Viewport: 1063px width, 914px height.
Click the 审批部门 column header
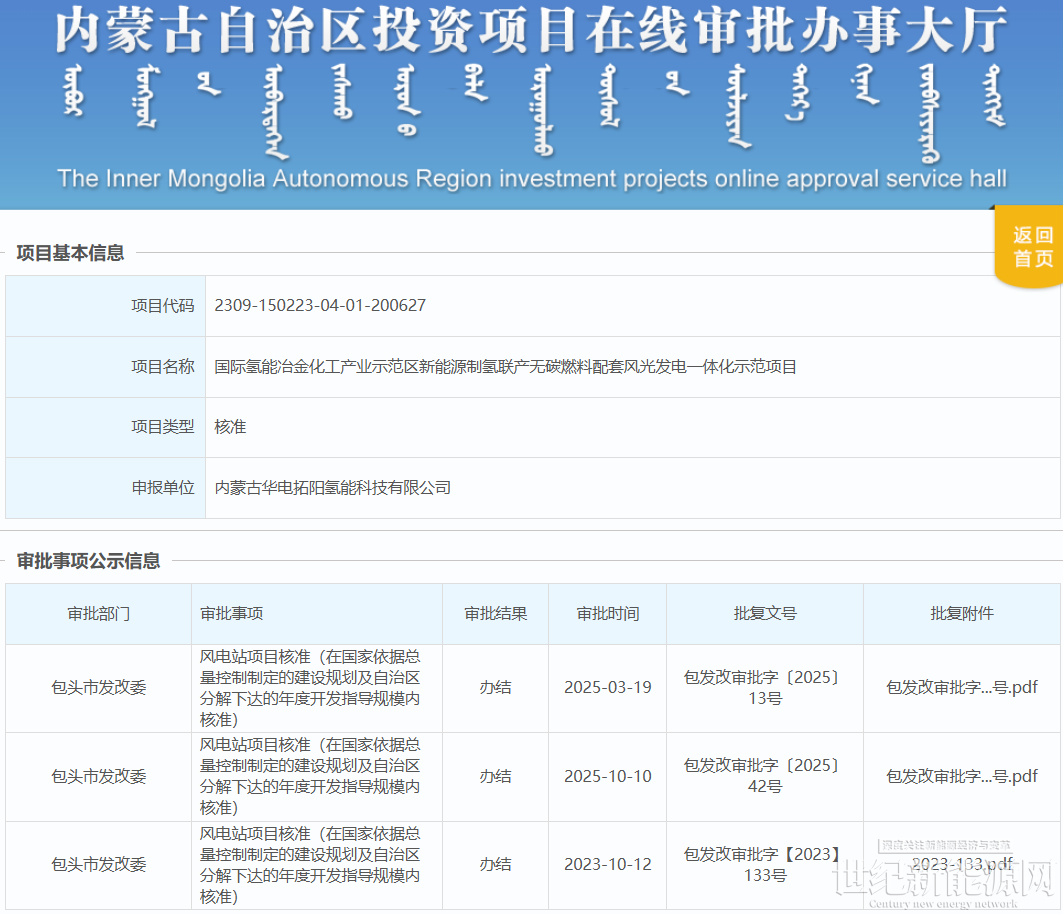(x=98, y=614)
